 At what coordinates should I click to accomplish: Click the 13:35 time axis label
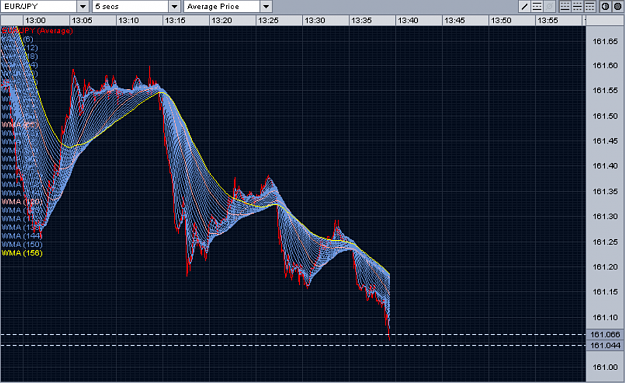coord(361,20)
